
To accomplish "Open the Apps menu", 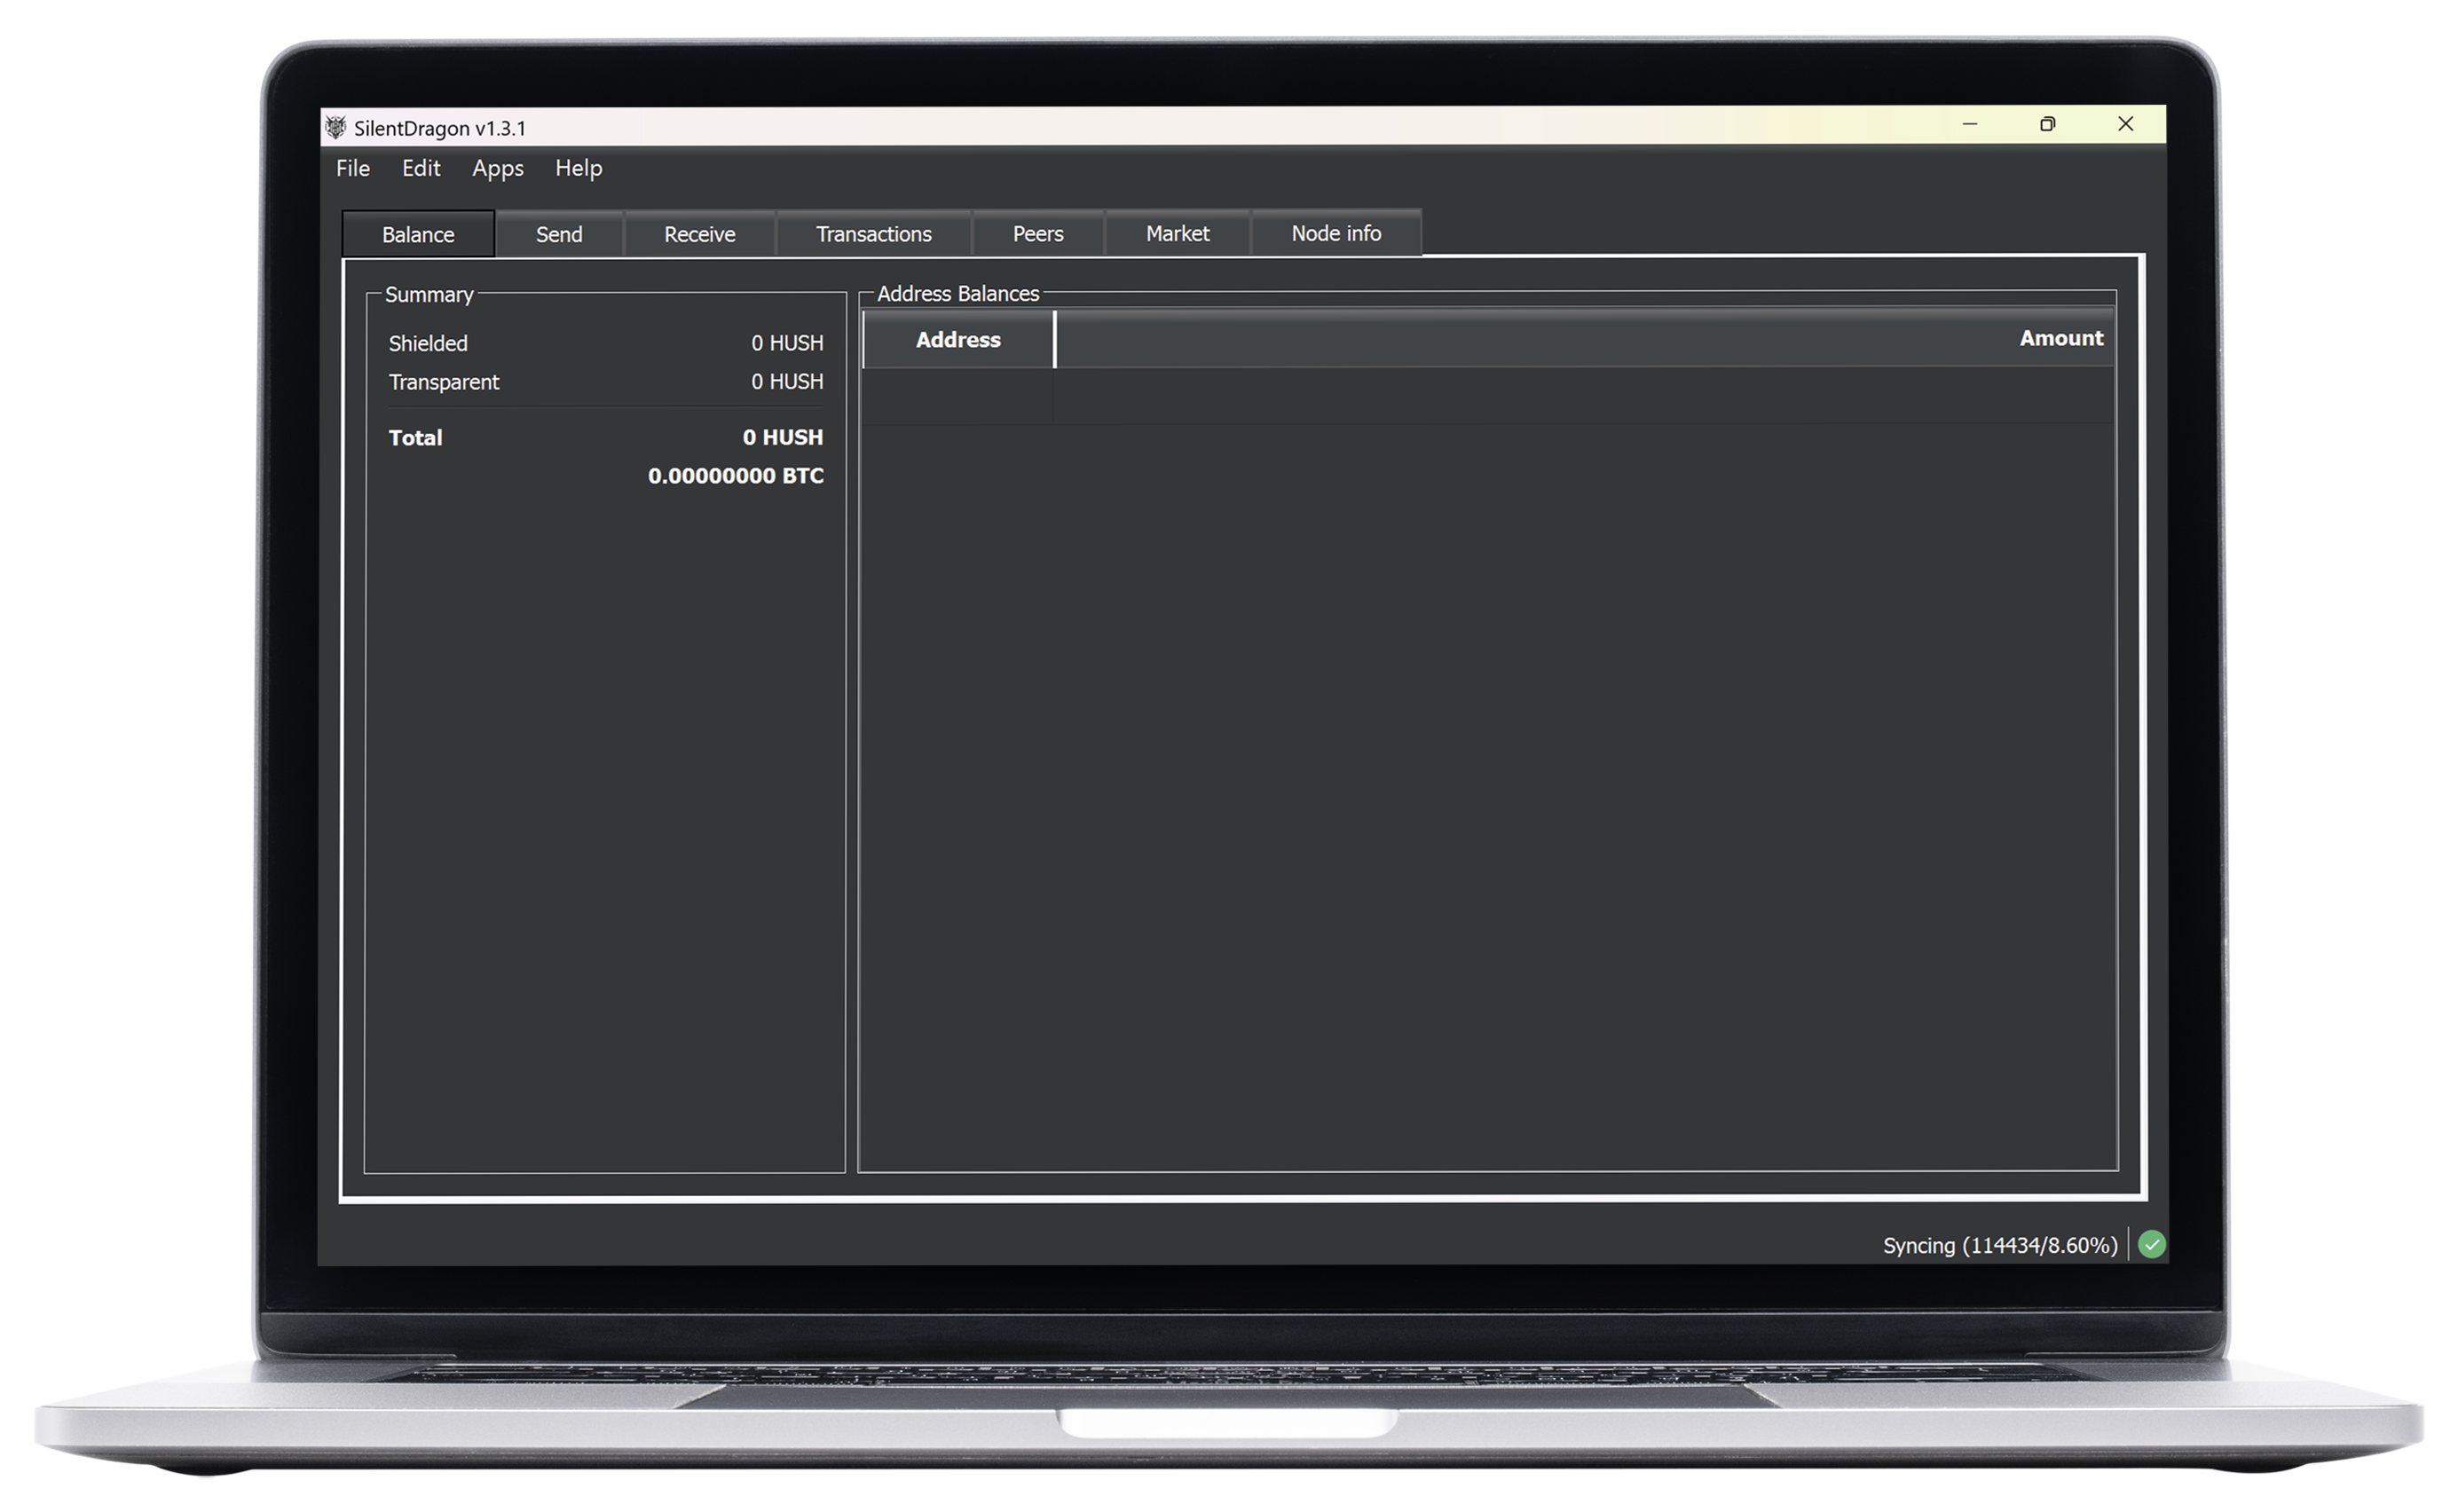I will click(497, 168).
